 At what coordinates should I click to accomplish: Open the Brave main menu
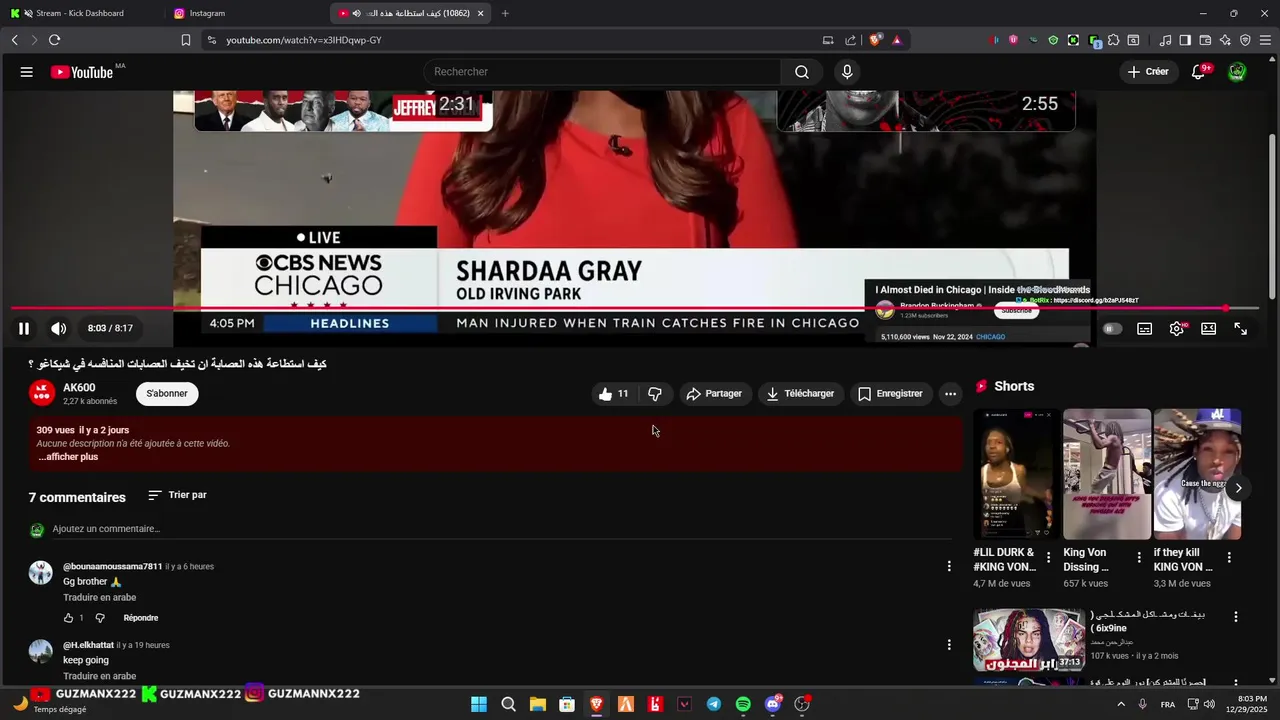1265,40
